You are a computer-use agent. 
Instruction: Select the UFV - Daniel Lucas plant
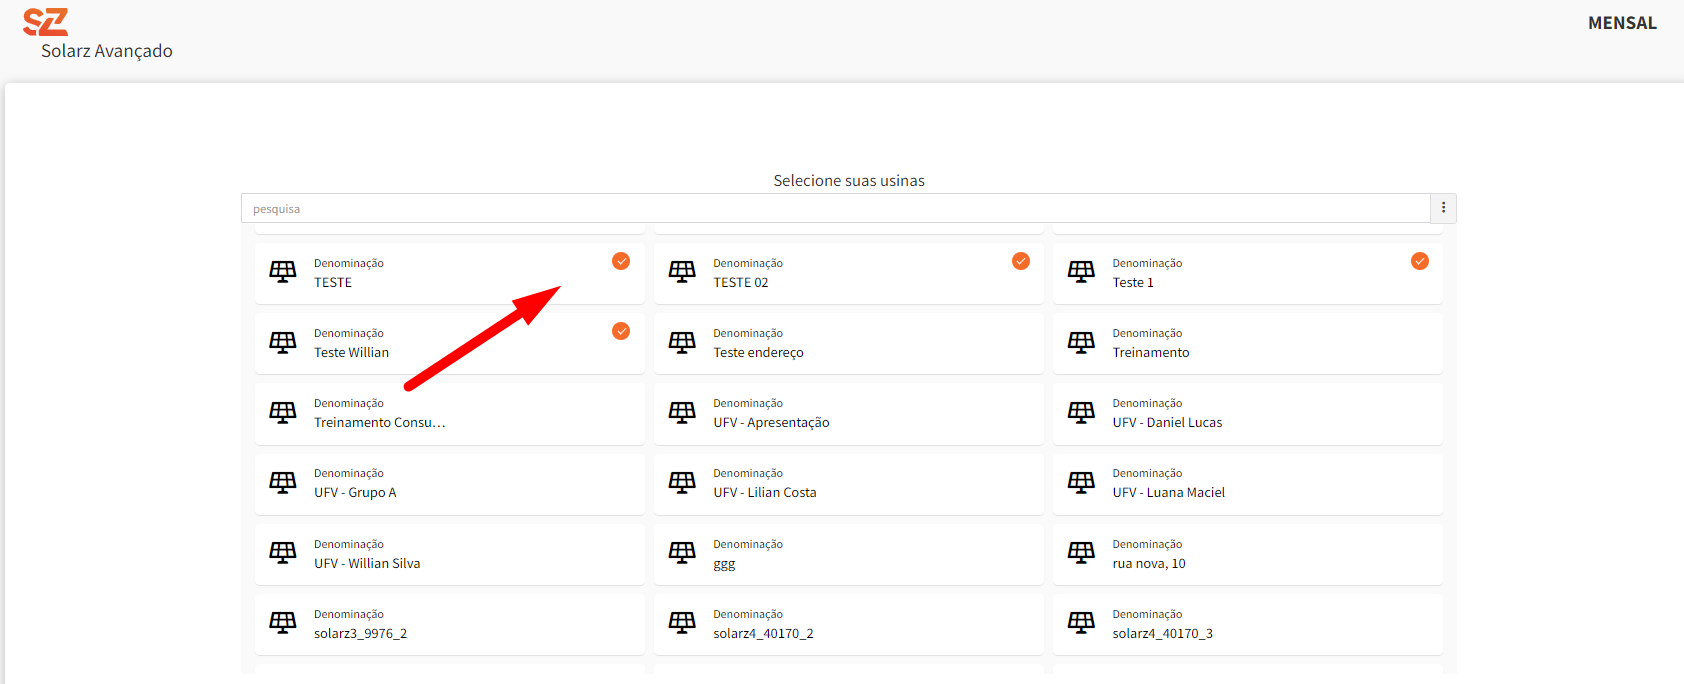tap(1247, 413)
